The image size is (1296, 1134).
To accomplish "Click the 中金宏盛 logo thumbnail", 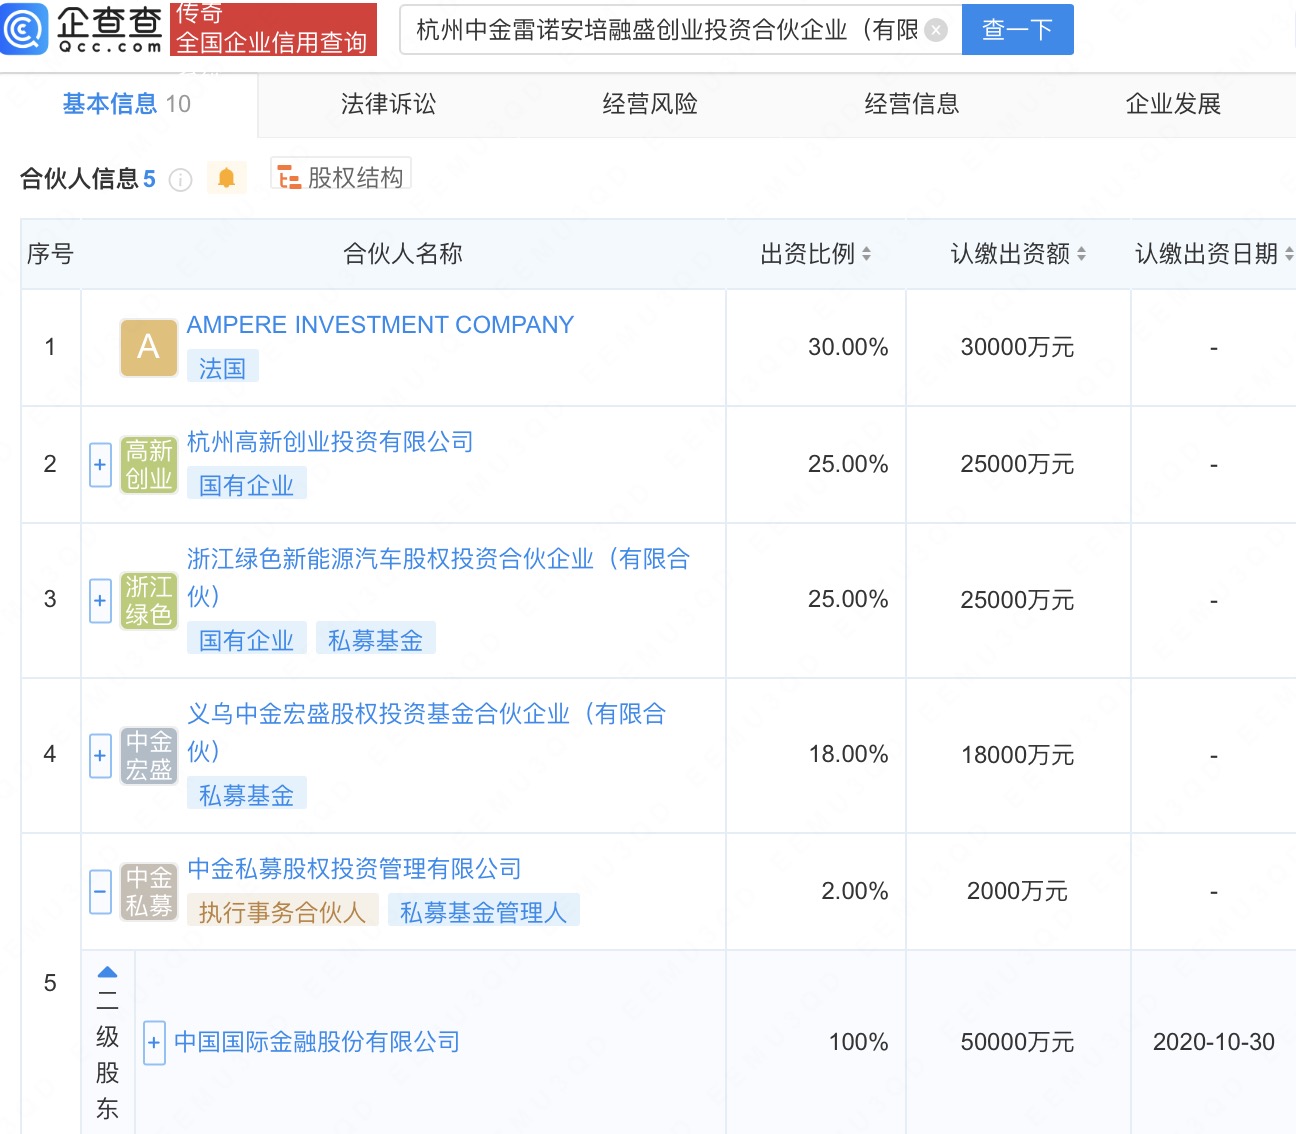I will click(x=148, y=755).
